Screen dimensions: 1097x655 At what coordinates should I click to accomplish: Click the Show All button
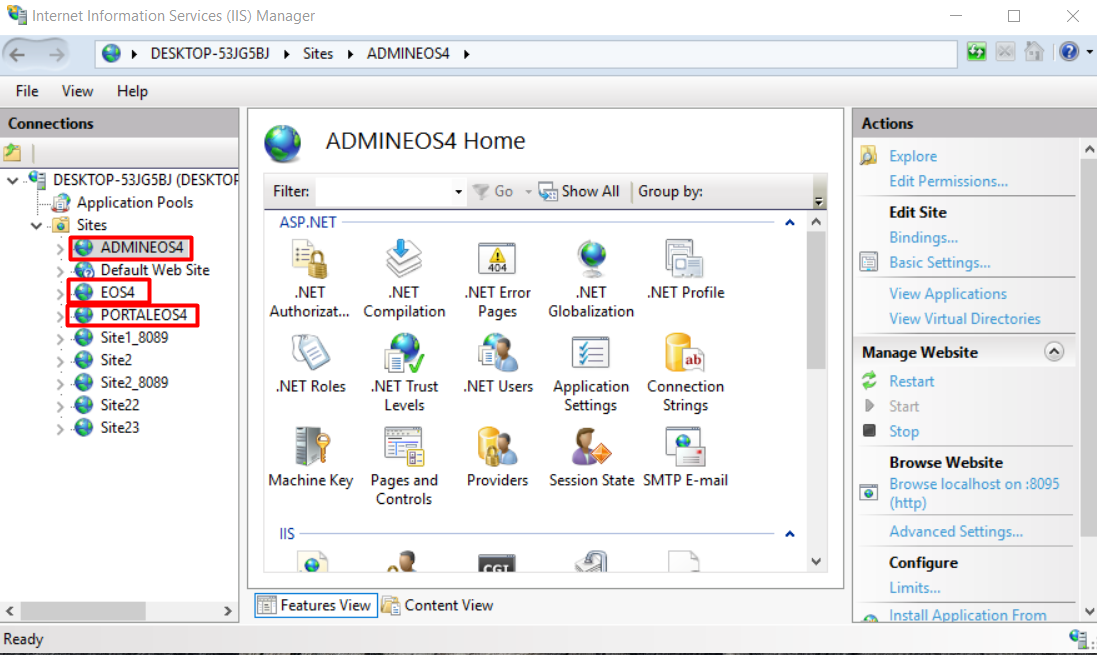(x=579, y=192)
